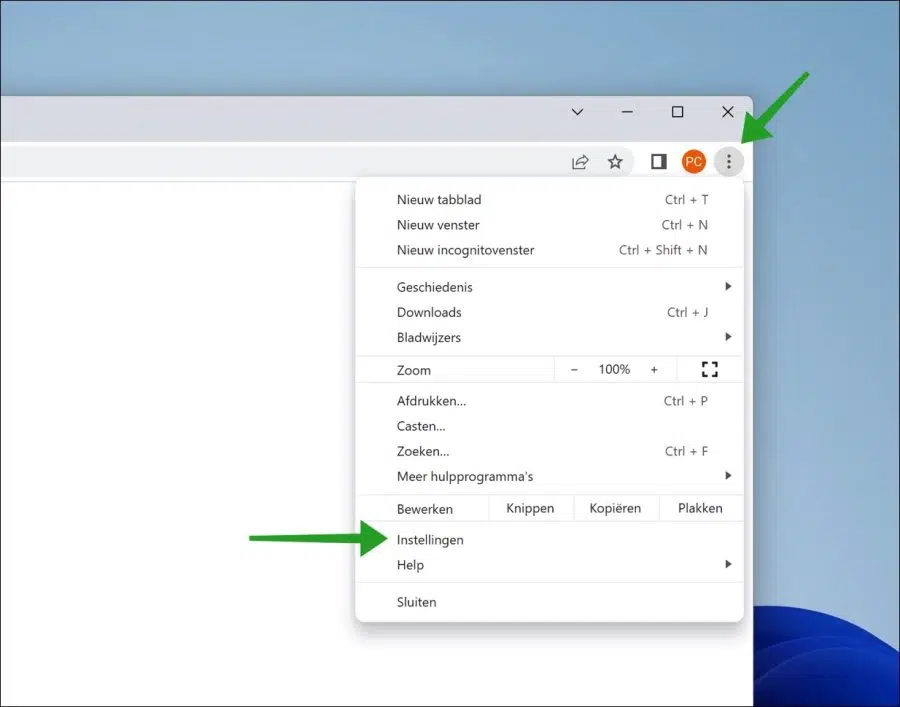Click the share page icon
The width and height of the screenshot is (900, 707).
[x=580, y=162]
